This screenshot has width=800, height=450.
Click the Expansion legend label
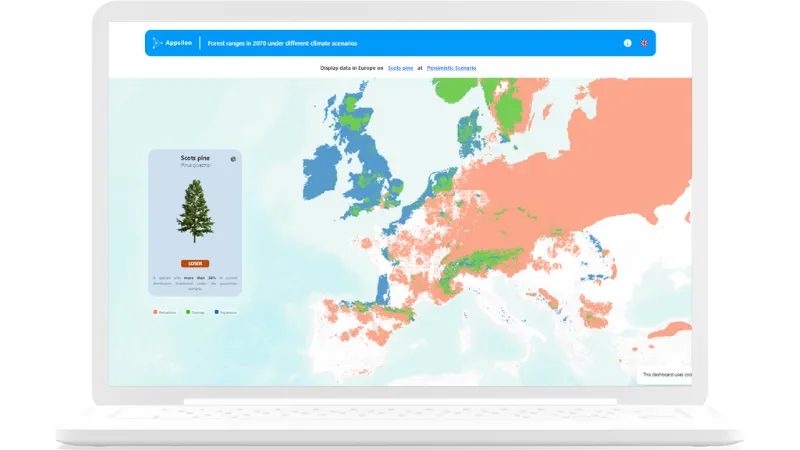click(226, 312)
